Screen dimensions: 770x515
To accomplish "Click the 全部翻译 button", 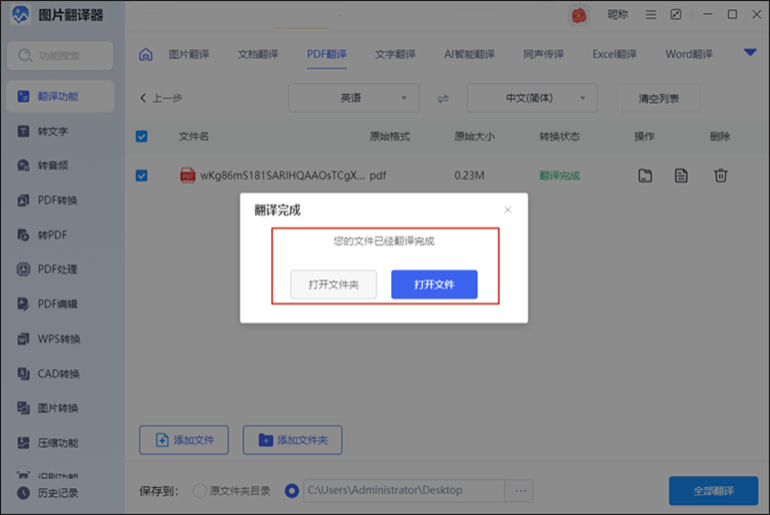I will [714, 490].
